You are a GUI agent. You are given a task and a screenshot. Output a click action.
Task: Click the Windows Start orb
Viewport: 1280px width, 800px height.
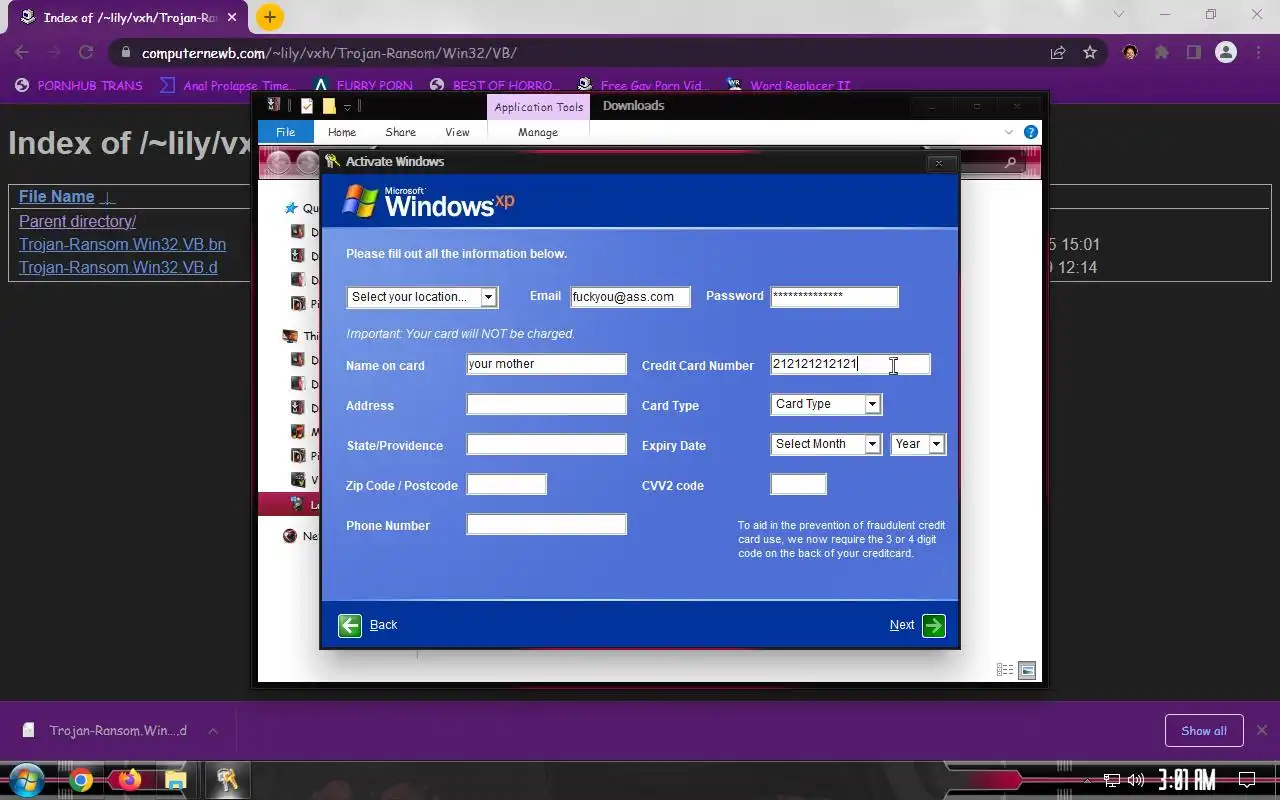click(28, 780)
